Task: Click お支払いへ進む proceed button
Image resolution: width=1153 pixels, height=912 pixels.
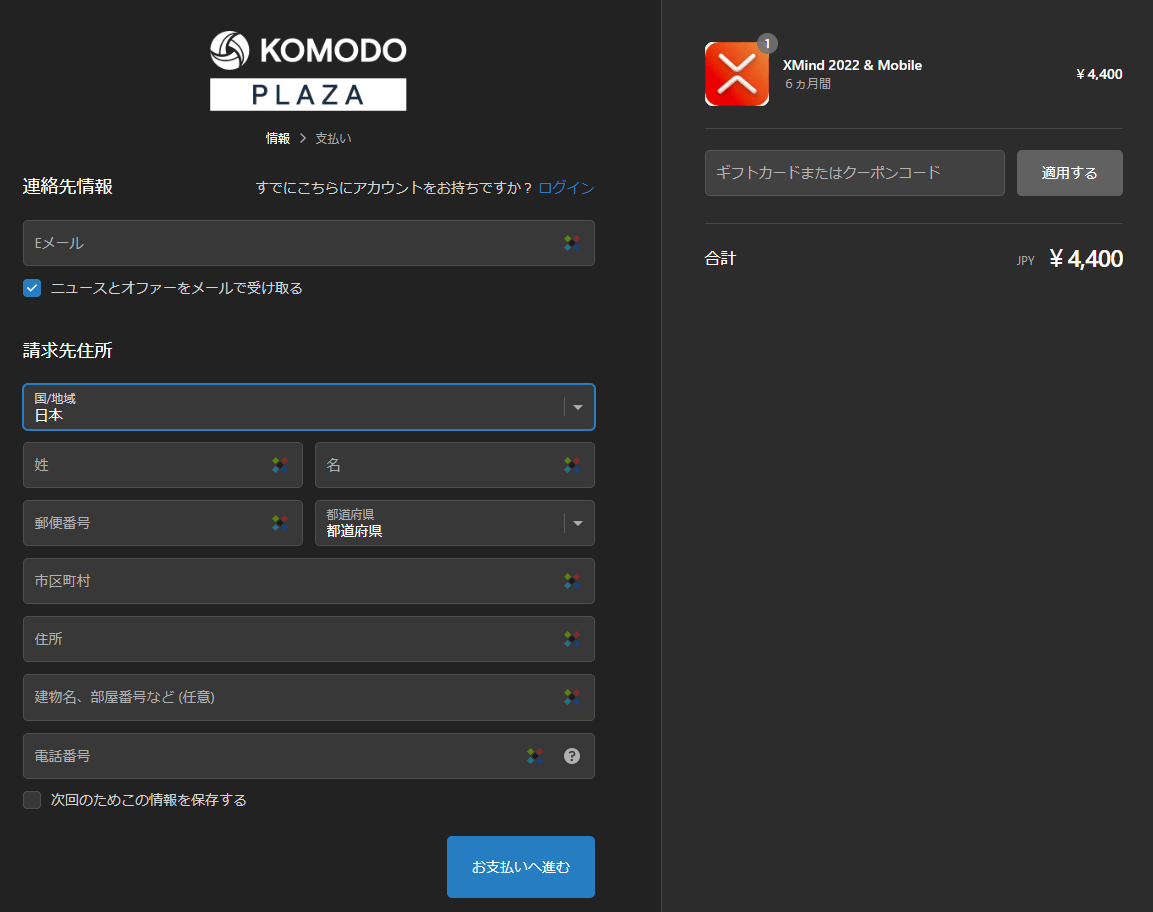Action: 521,866
